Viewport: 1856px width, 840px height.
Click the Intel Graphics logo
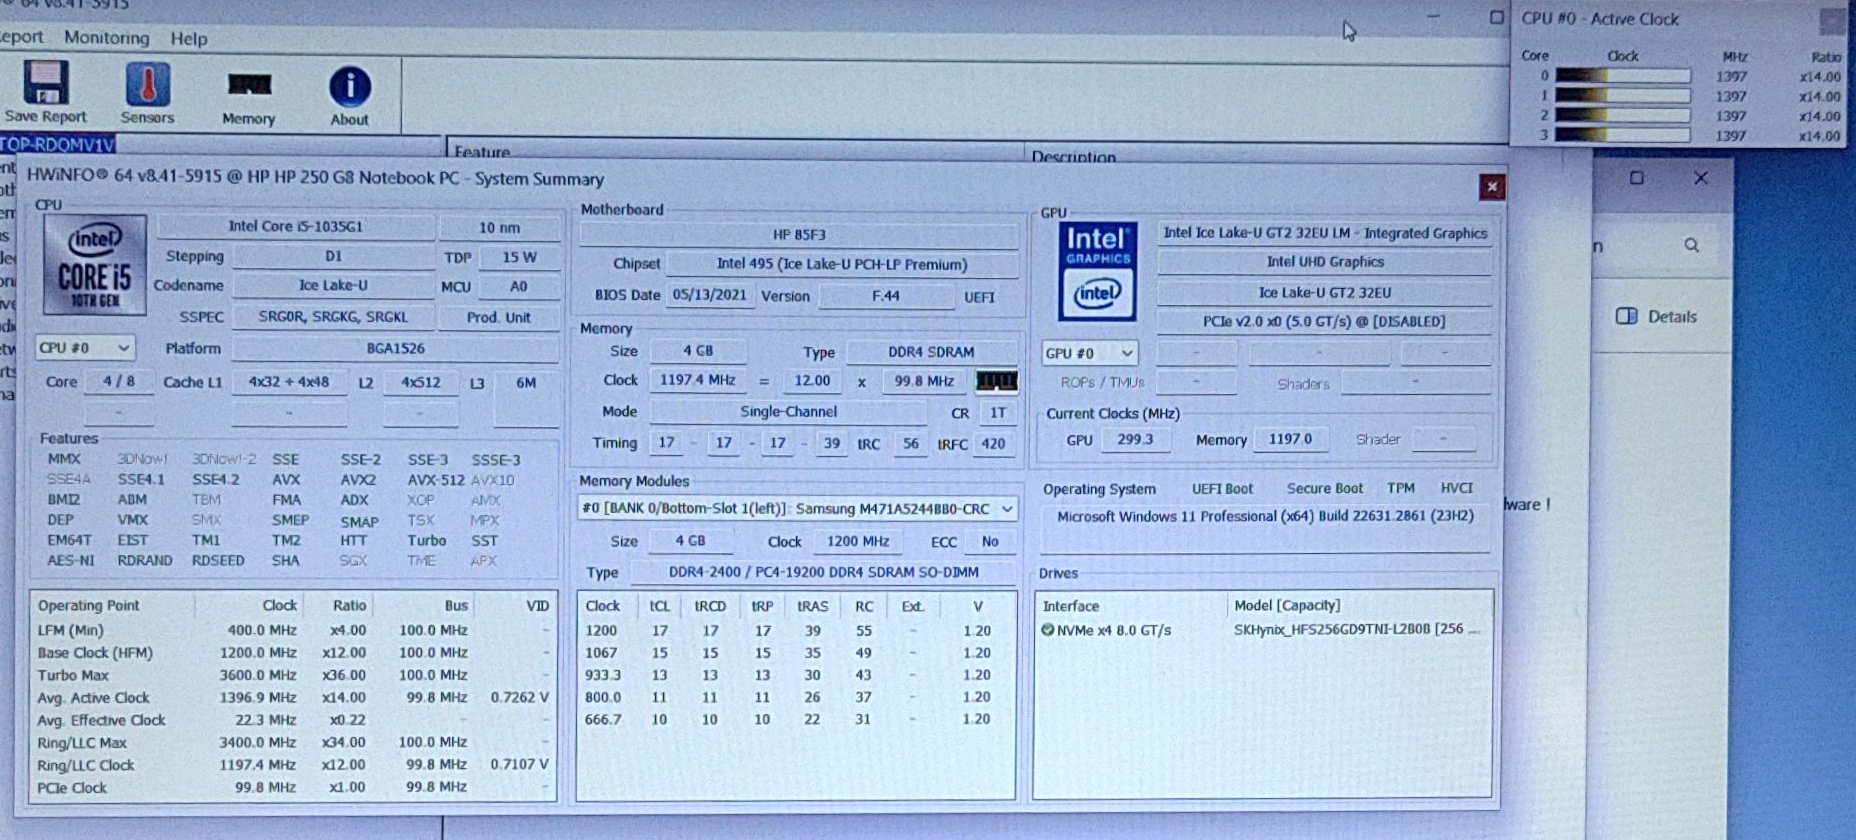pyautogui.click(x=1098, y=271)
